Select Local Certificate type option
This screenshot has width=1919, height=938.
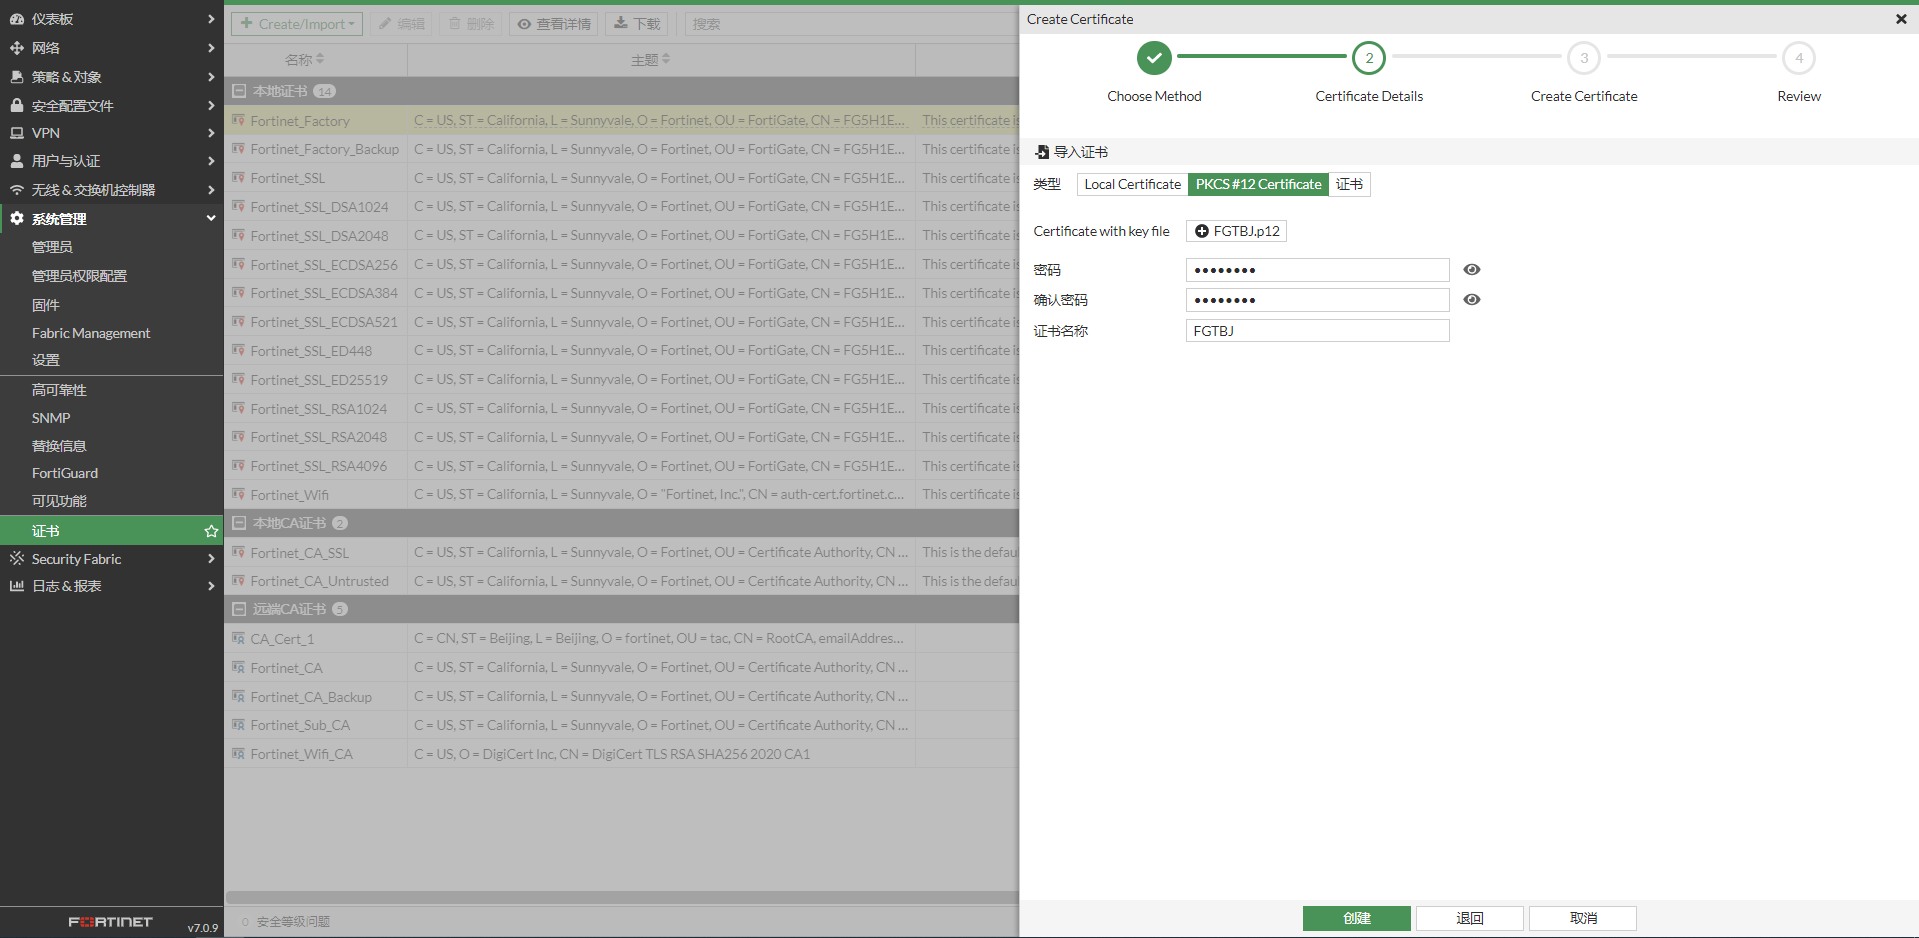coord(1132,184)
